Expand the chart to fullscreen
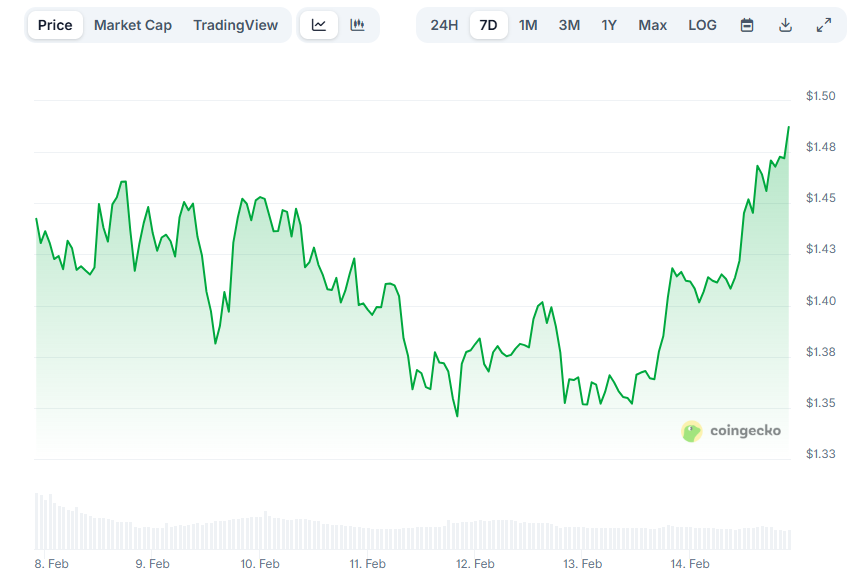 click(x=823, y=25)
